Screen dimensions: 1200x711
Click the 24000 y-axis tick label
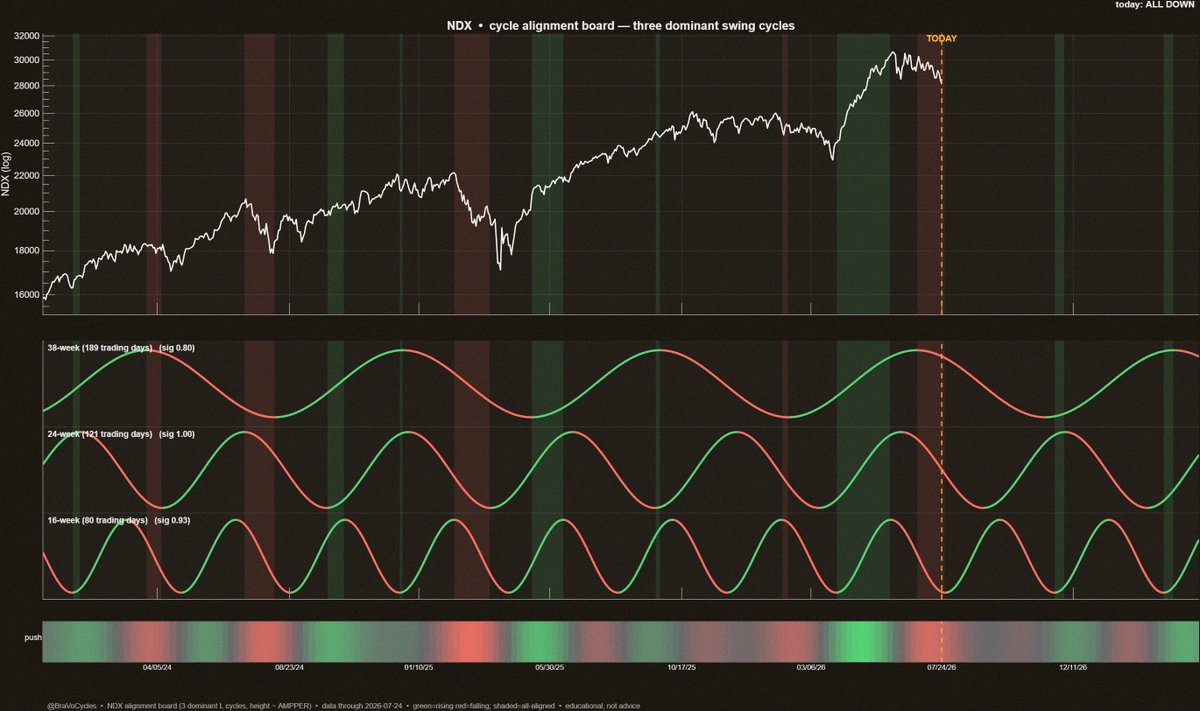click(x=26, y=144)
